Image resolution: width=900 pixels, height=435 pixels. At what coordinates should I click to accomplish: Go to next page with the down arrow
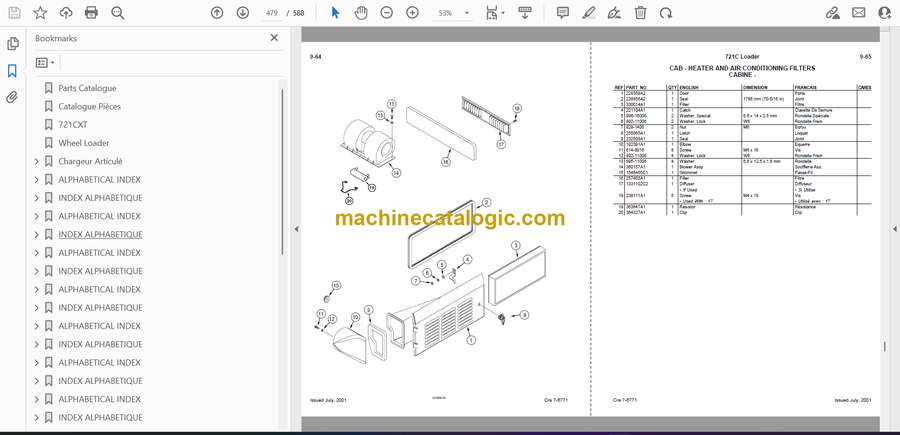point(243,13)
